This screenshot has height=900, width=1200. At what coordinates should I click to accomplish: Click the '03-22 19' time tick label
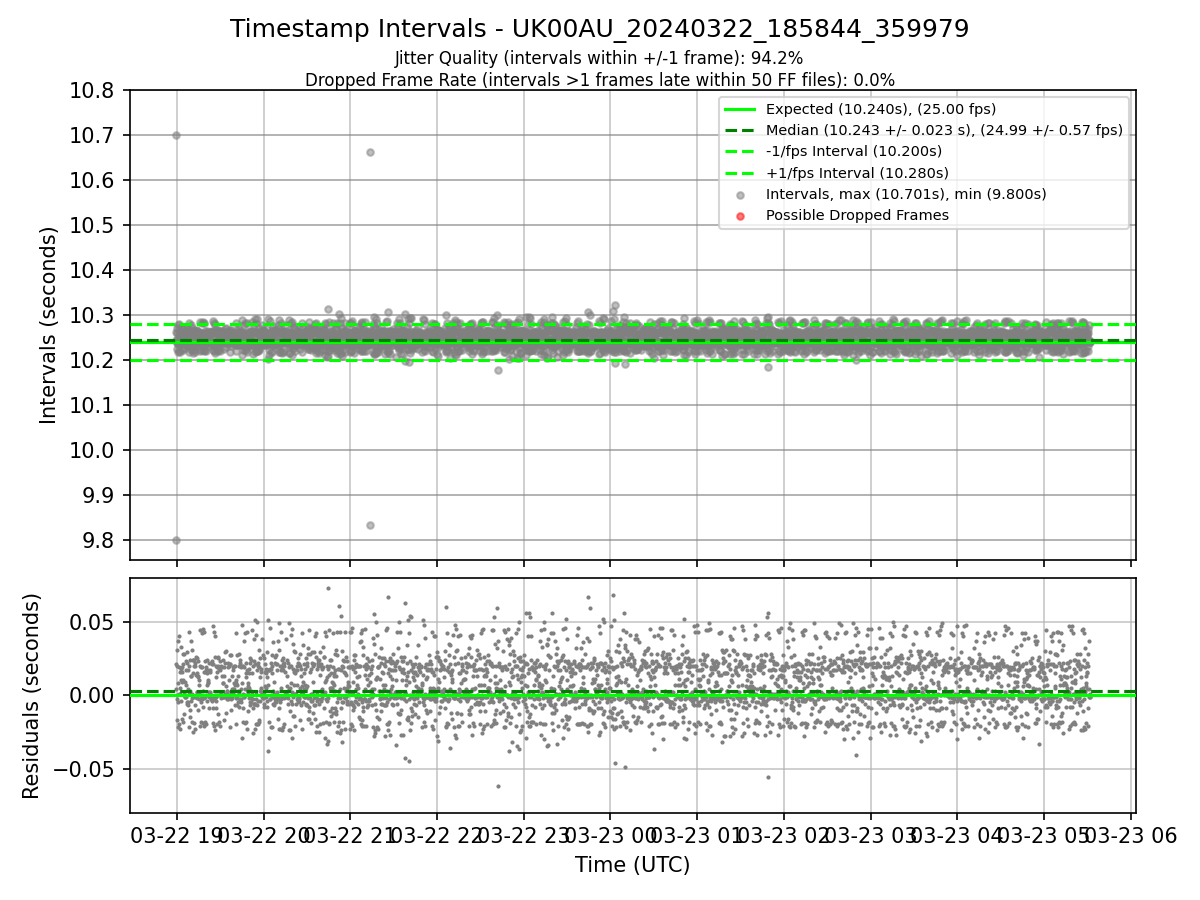pos(176,836)
